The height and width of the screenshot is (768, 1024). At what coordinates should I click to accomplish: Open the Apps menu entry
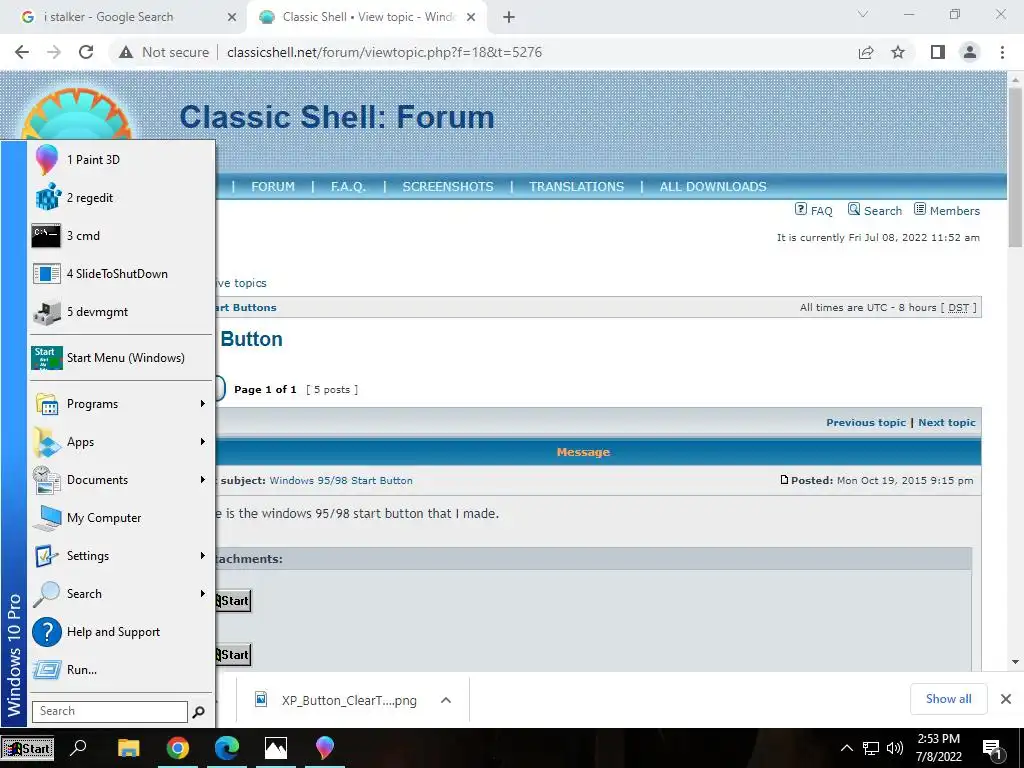tap(121, 442)
